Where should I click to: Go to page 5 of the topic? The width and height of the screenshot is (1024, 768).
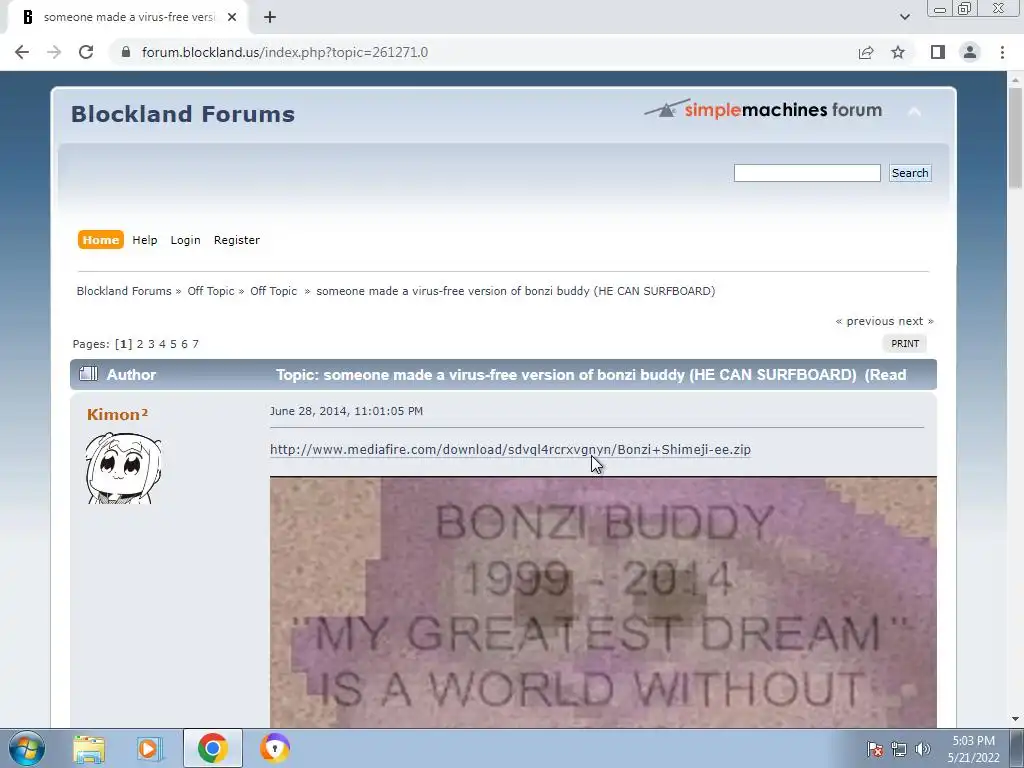coord(173,344)
